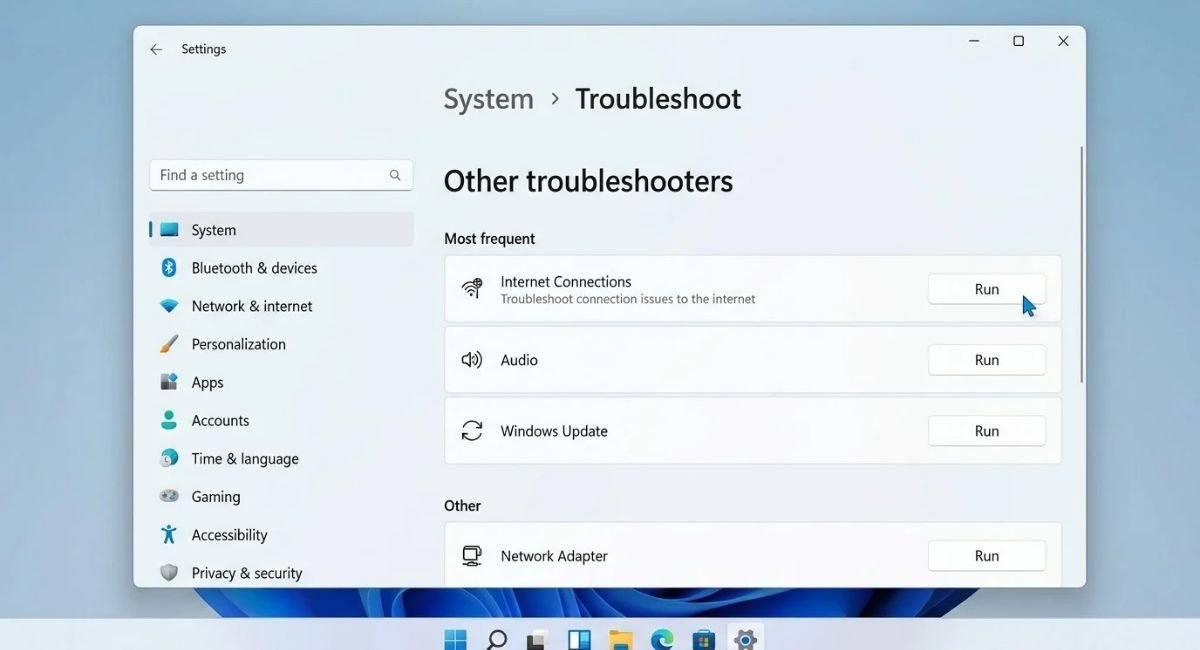Click the Windows Update label text
Image resolution: width=1200 pixels, height=650 pixels.
pos(554,431)
